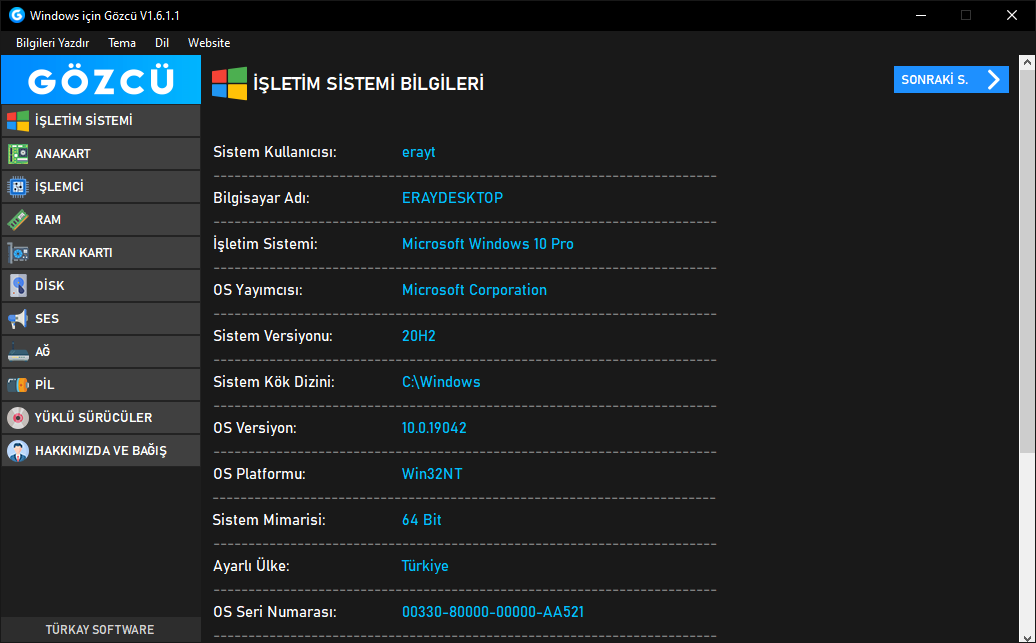
Task: Click the system version value 20H2
Action: pos(419,336)
